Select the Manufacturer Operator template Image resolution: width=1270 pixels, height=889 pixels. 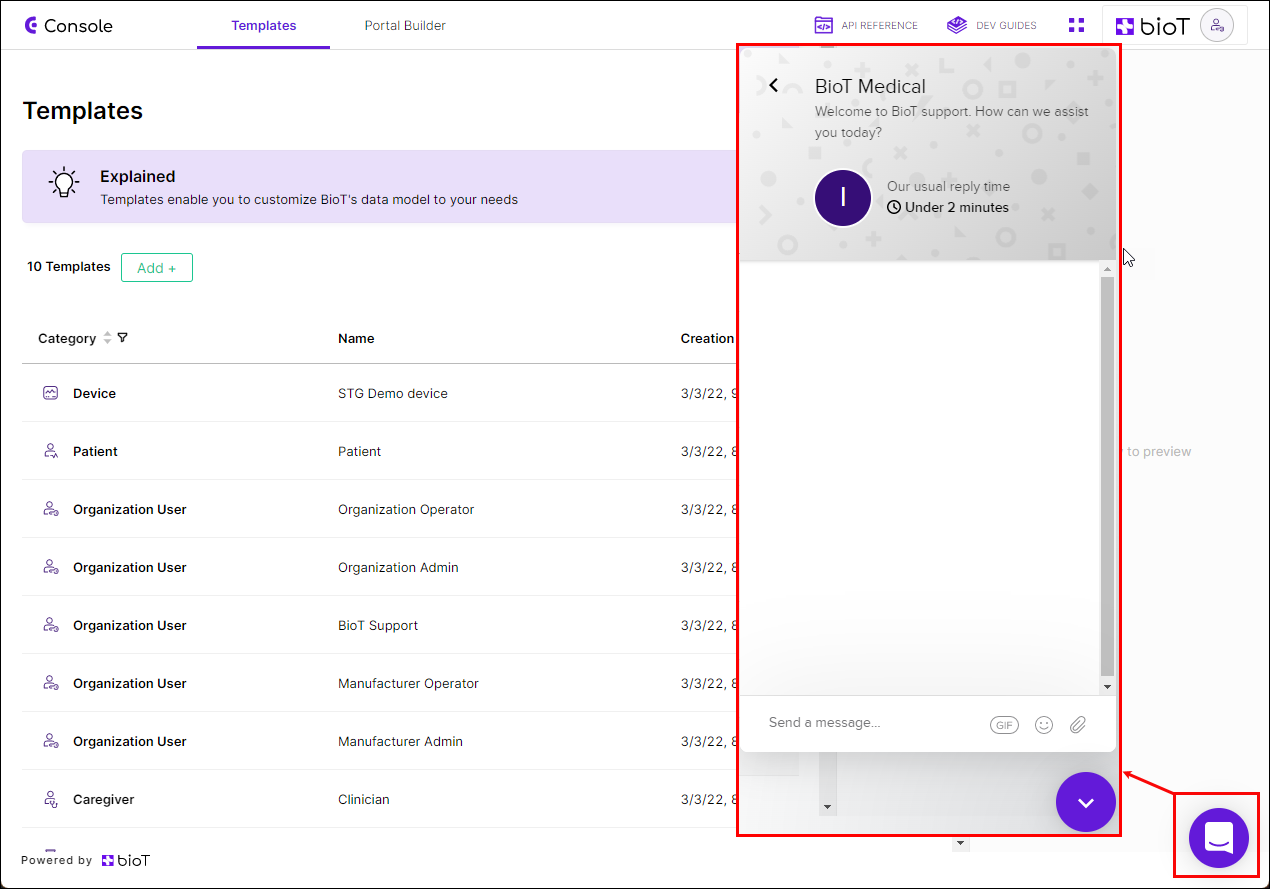coord(408,683)
